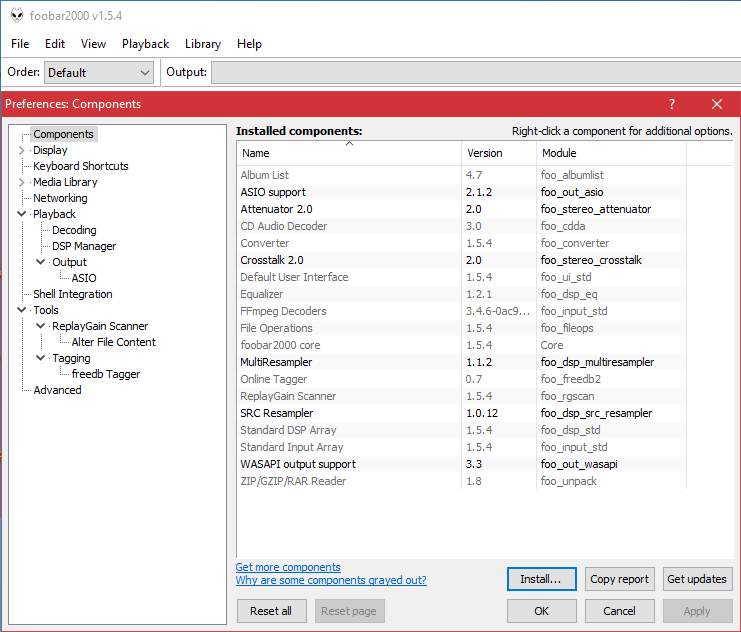741x632 pixels.
Task: Select the foobar2000 core row
Action: 462,345
